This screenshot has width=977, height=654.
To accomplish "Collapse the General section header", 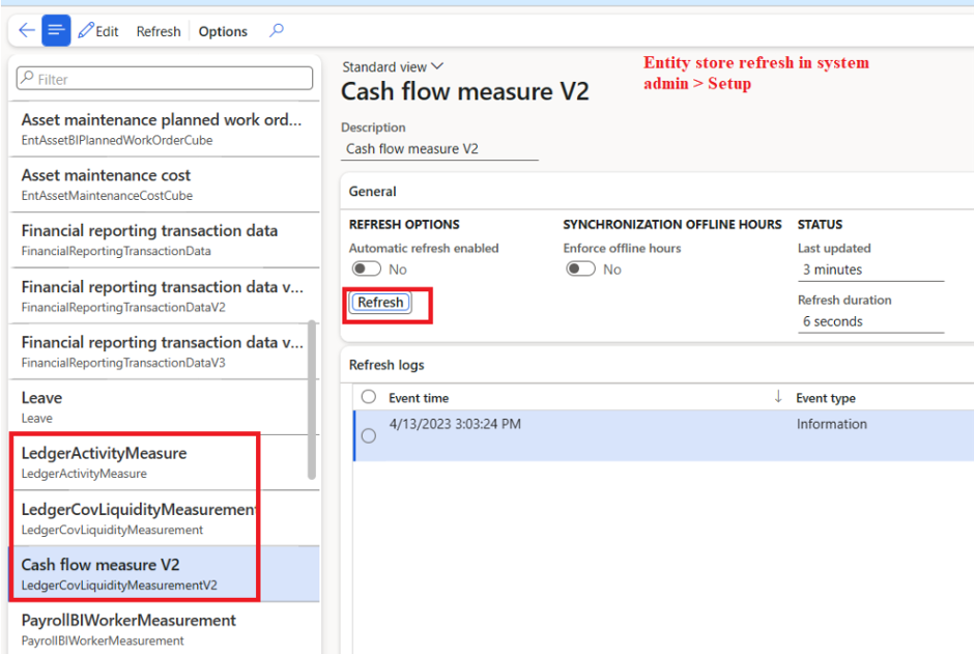I will (x=373, y=191).
